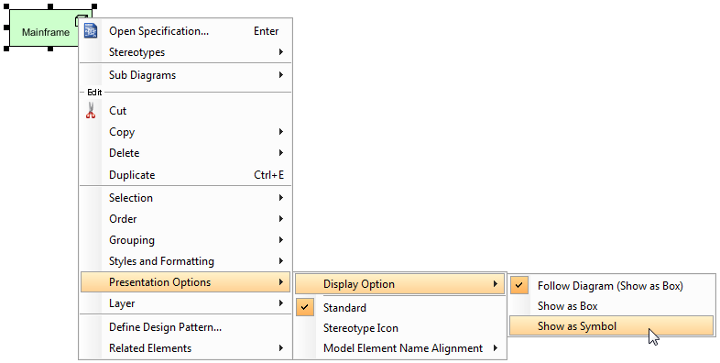Viewport: 720px width, 363px height.
Task: Toggle the Standard presentation option
Action: [x=399, y=308]
